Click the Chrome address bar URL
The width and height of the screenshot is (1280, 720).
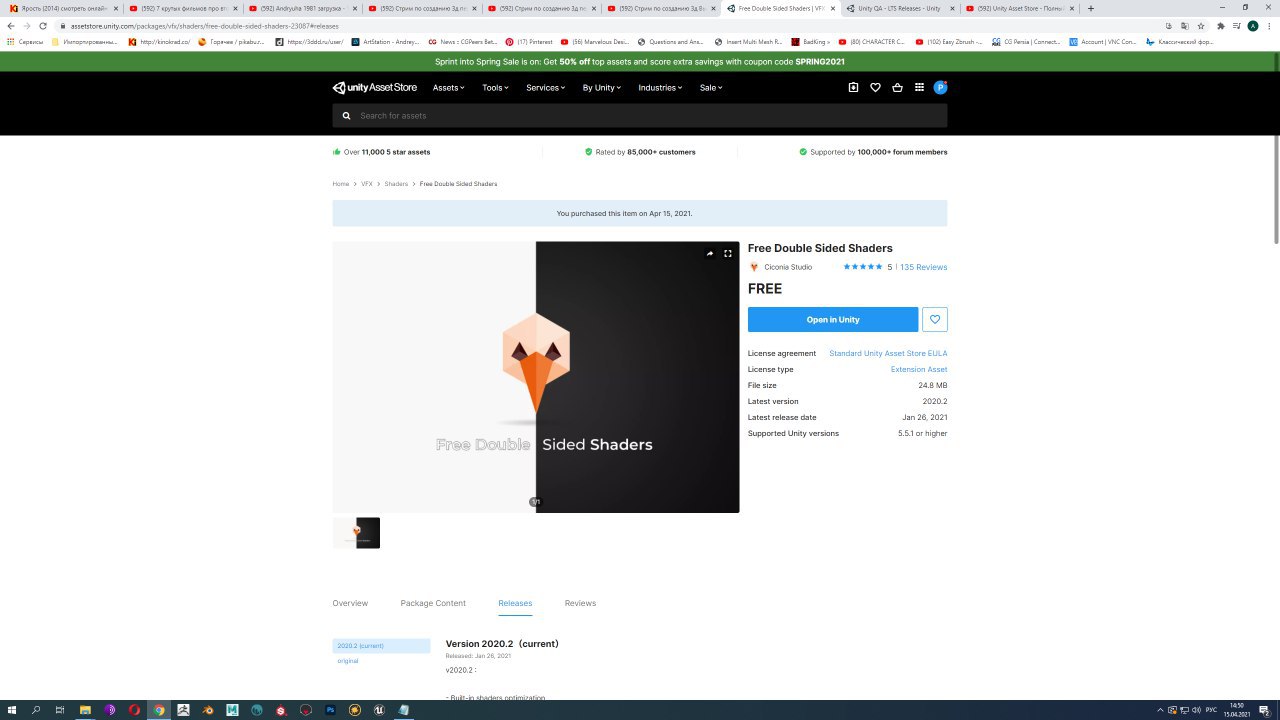(205, 26)
